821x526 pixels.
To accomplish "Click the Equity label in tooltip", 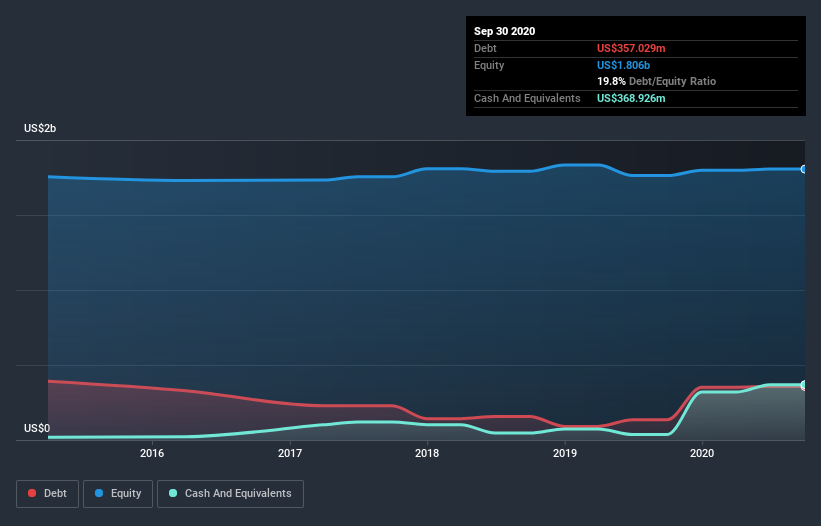I will (489, 65).
